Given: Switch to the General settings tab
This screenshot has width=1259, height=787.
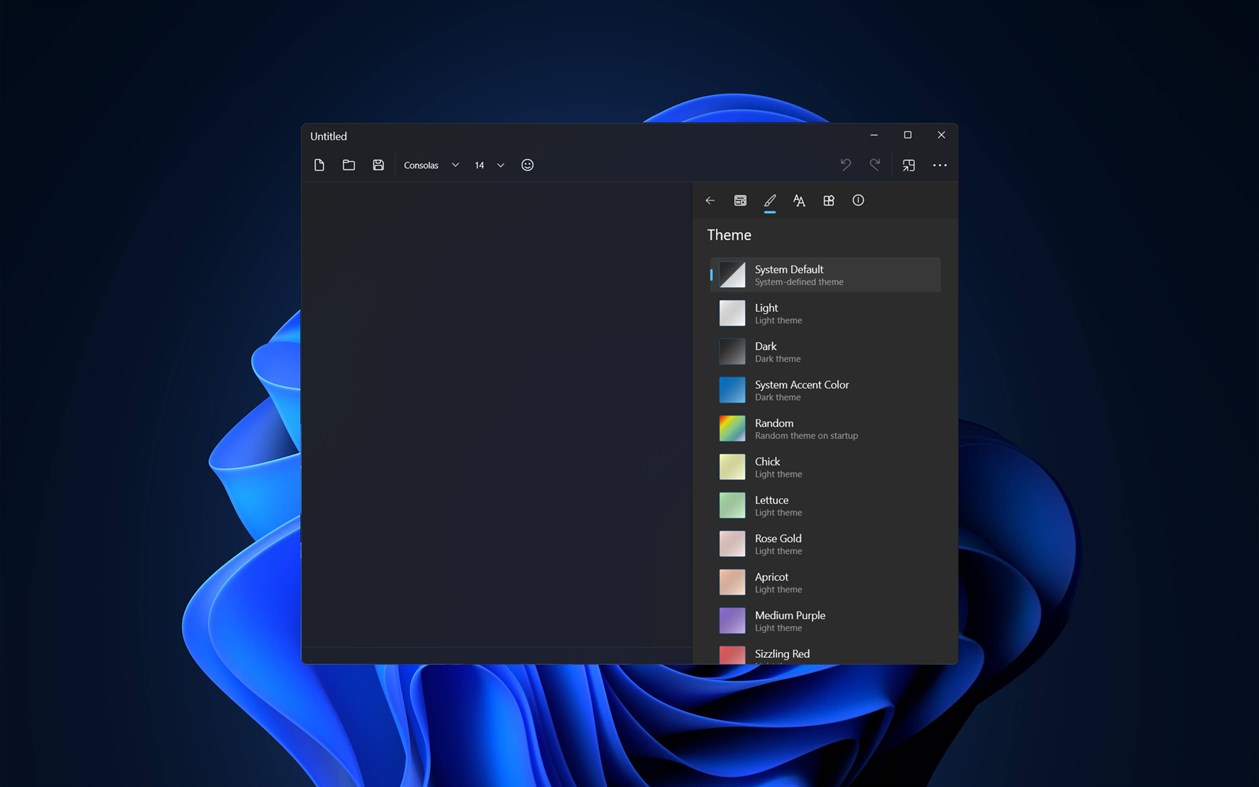Looking at the screenshot, I should (740, 200).
